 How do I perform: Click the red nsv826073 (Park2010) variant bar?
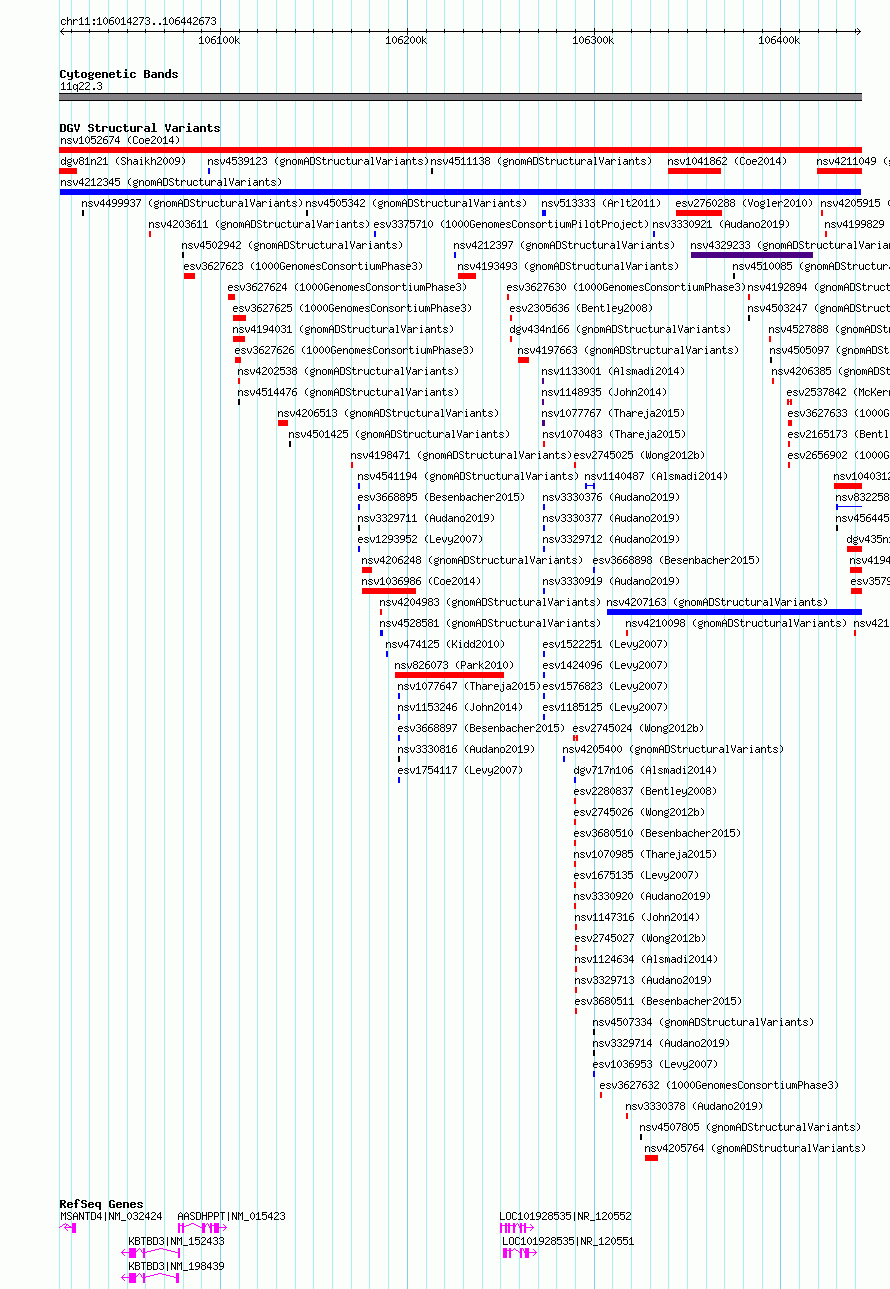point(449,675)
